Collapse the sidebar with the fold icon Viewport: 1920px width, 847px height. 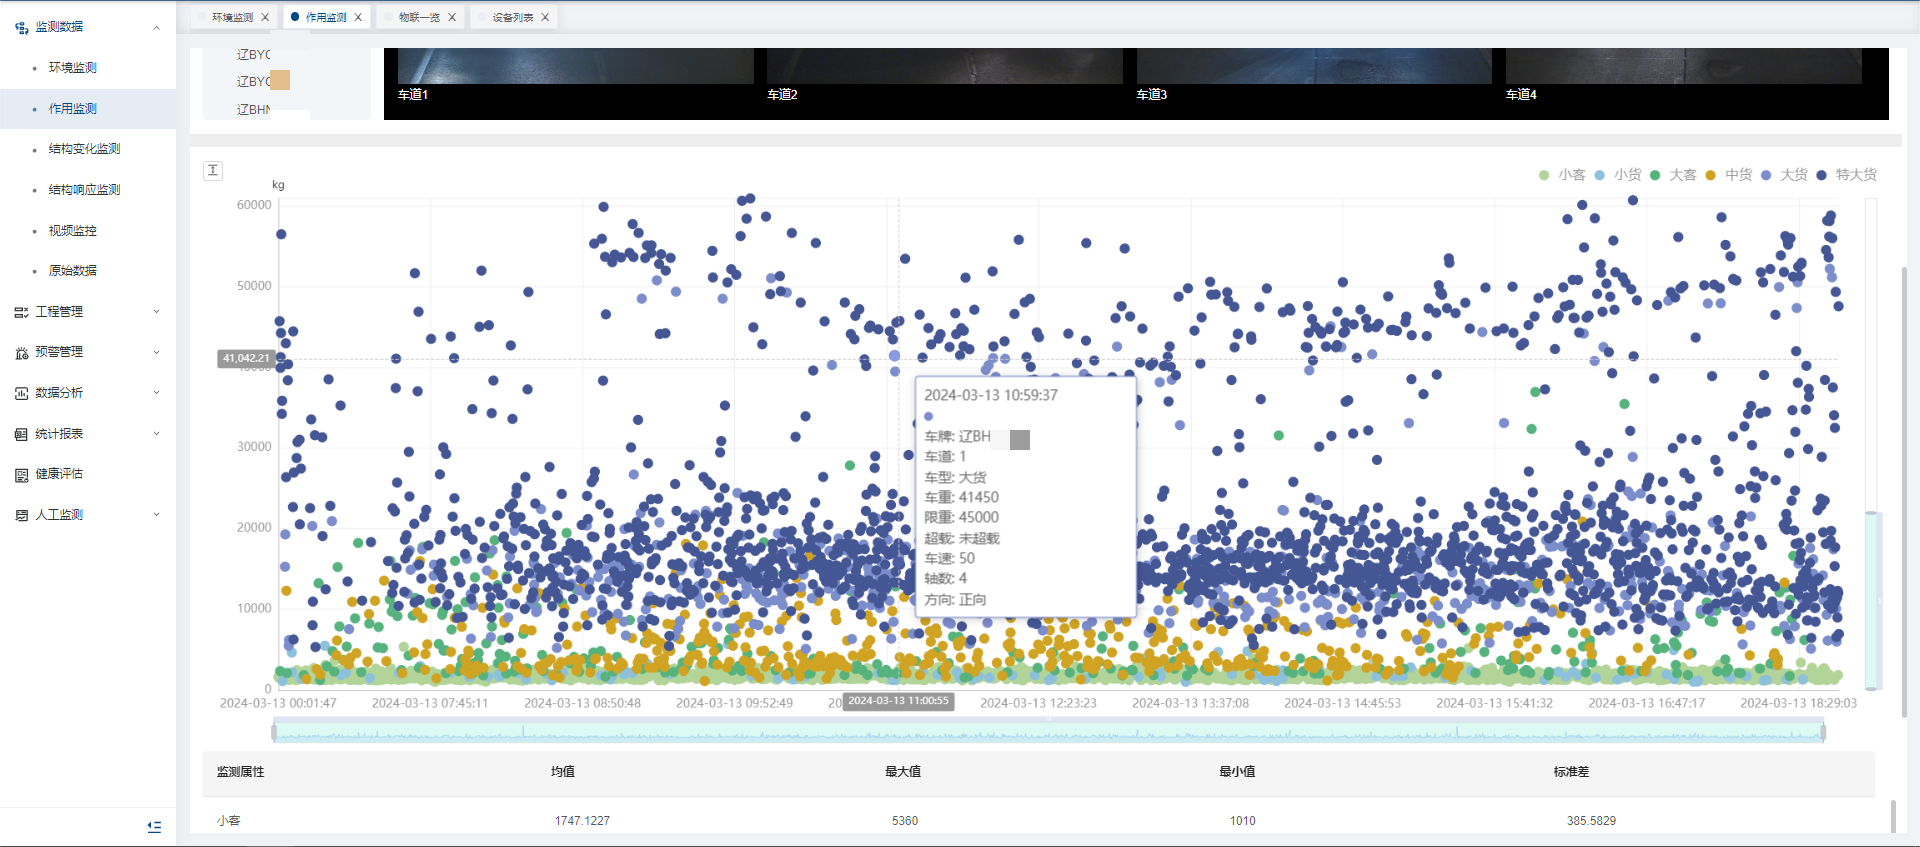click(154, 827)
